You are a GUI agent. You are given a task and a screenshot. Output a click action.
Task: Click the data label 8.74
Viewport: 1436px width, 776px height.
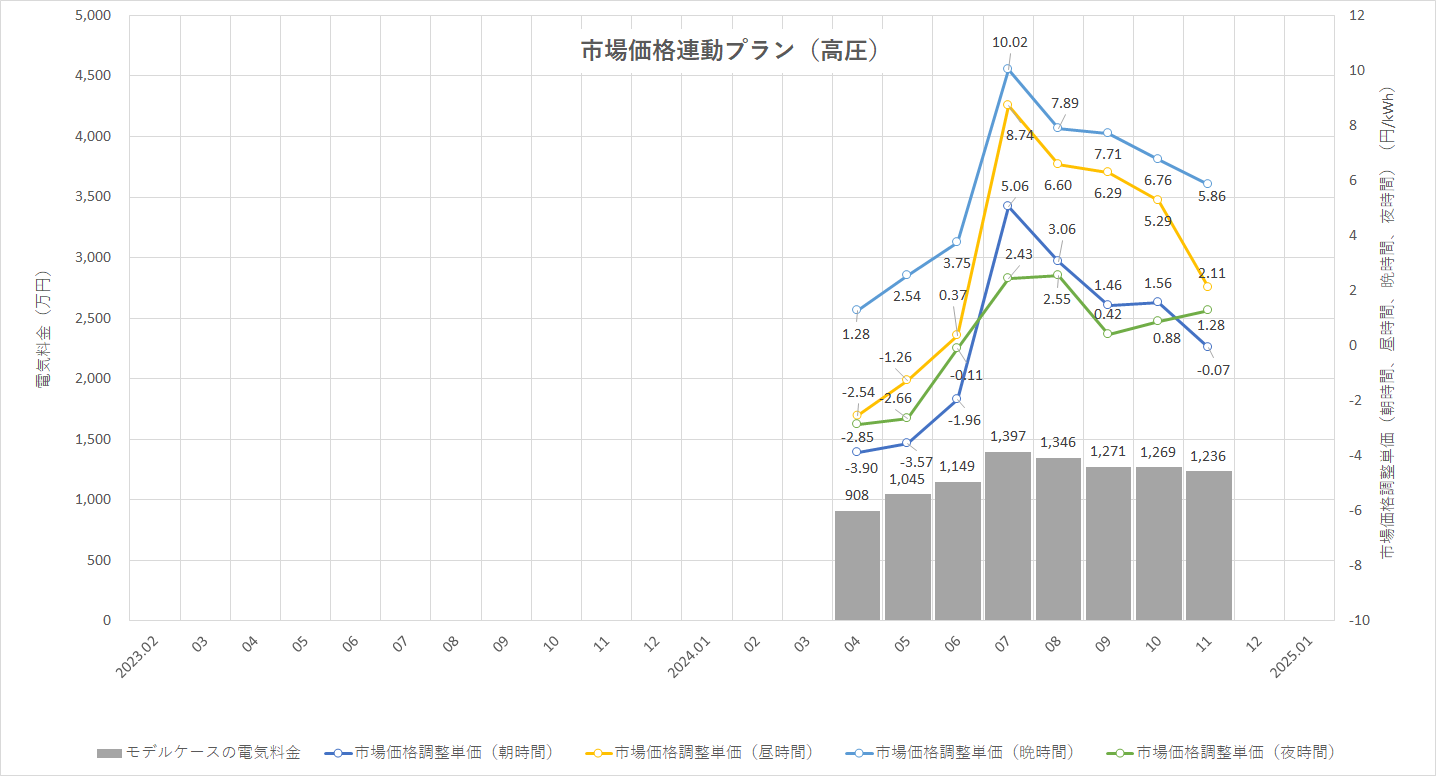1020,135
